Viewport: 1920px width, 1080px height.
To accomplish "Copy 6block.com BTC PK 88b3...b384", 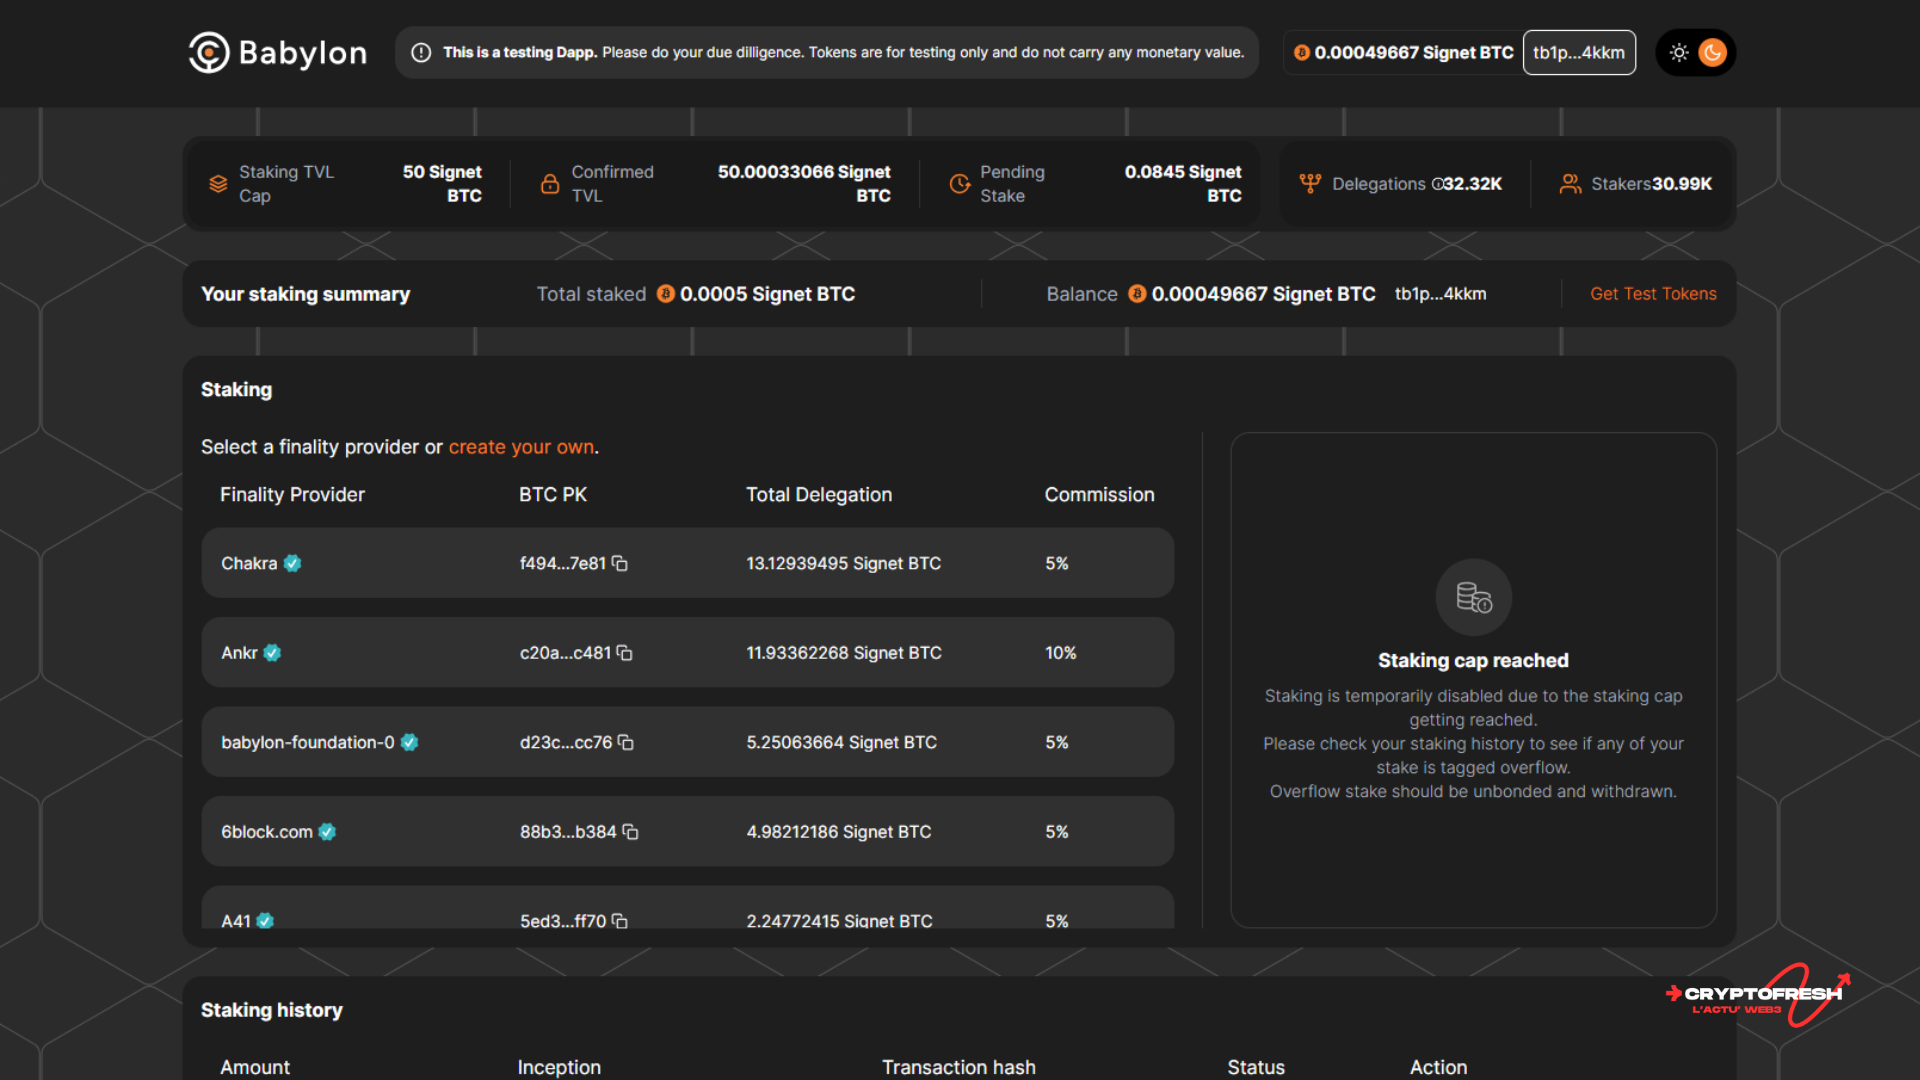I will (x=630, y=832).
